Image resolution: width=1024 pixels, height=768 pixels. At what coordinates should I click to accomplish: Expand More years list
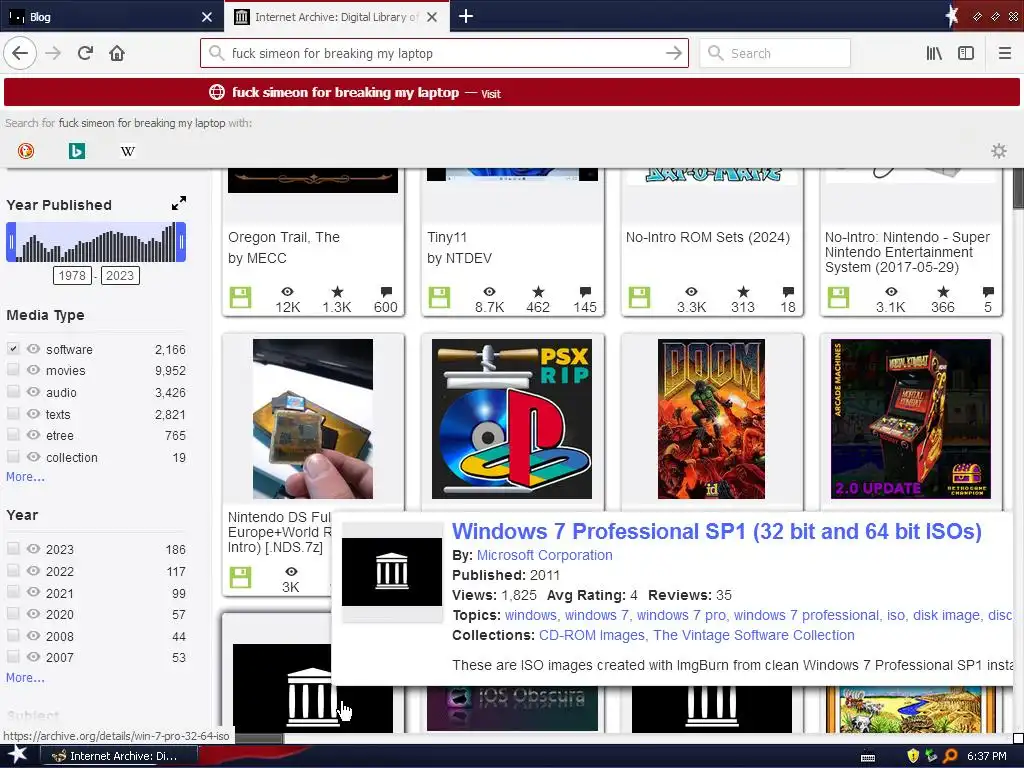25,678
